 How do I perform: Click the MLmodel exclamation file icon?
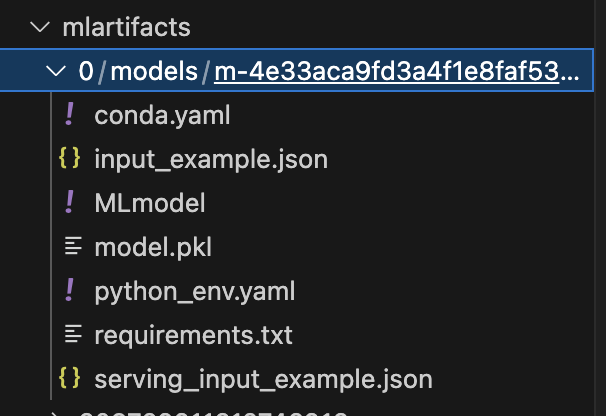(69, 203)
